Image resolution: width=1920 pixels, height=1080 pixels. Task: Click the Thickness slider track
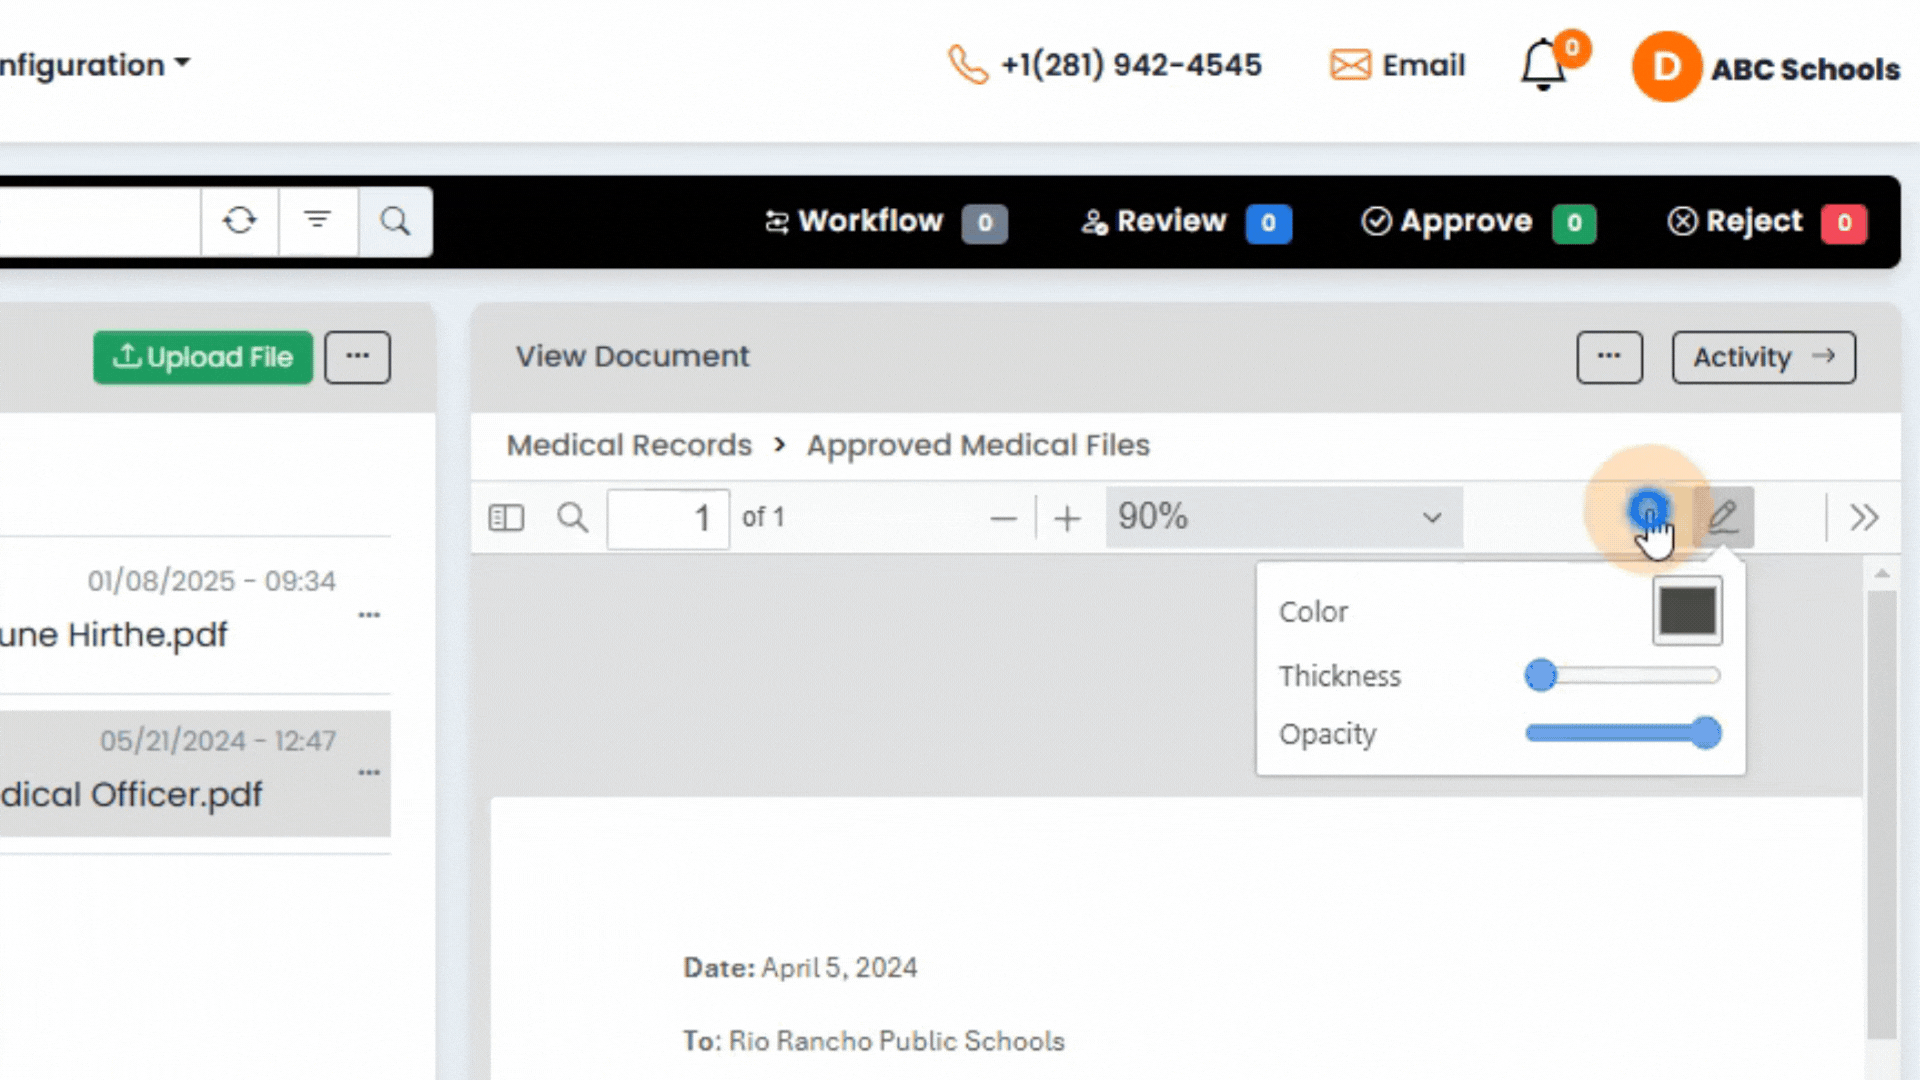click(1630, 676)
